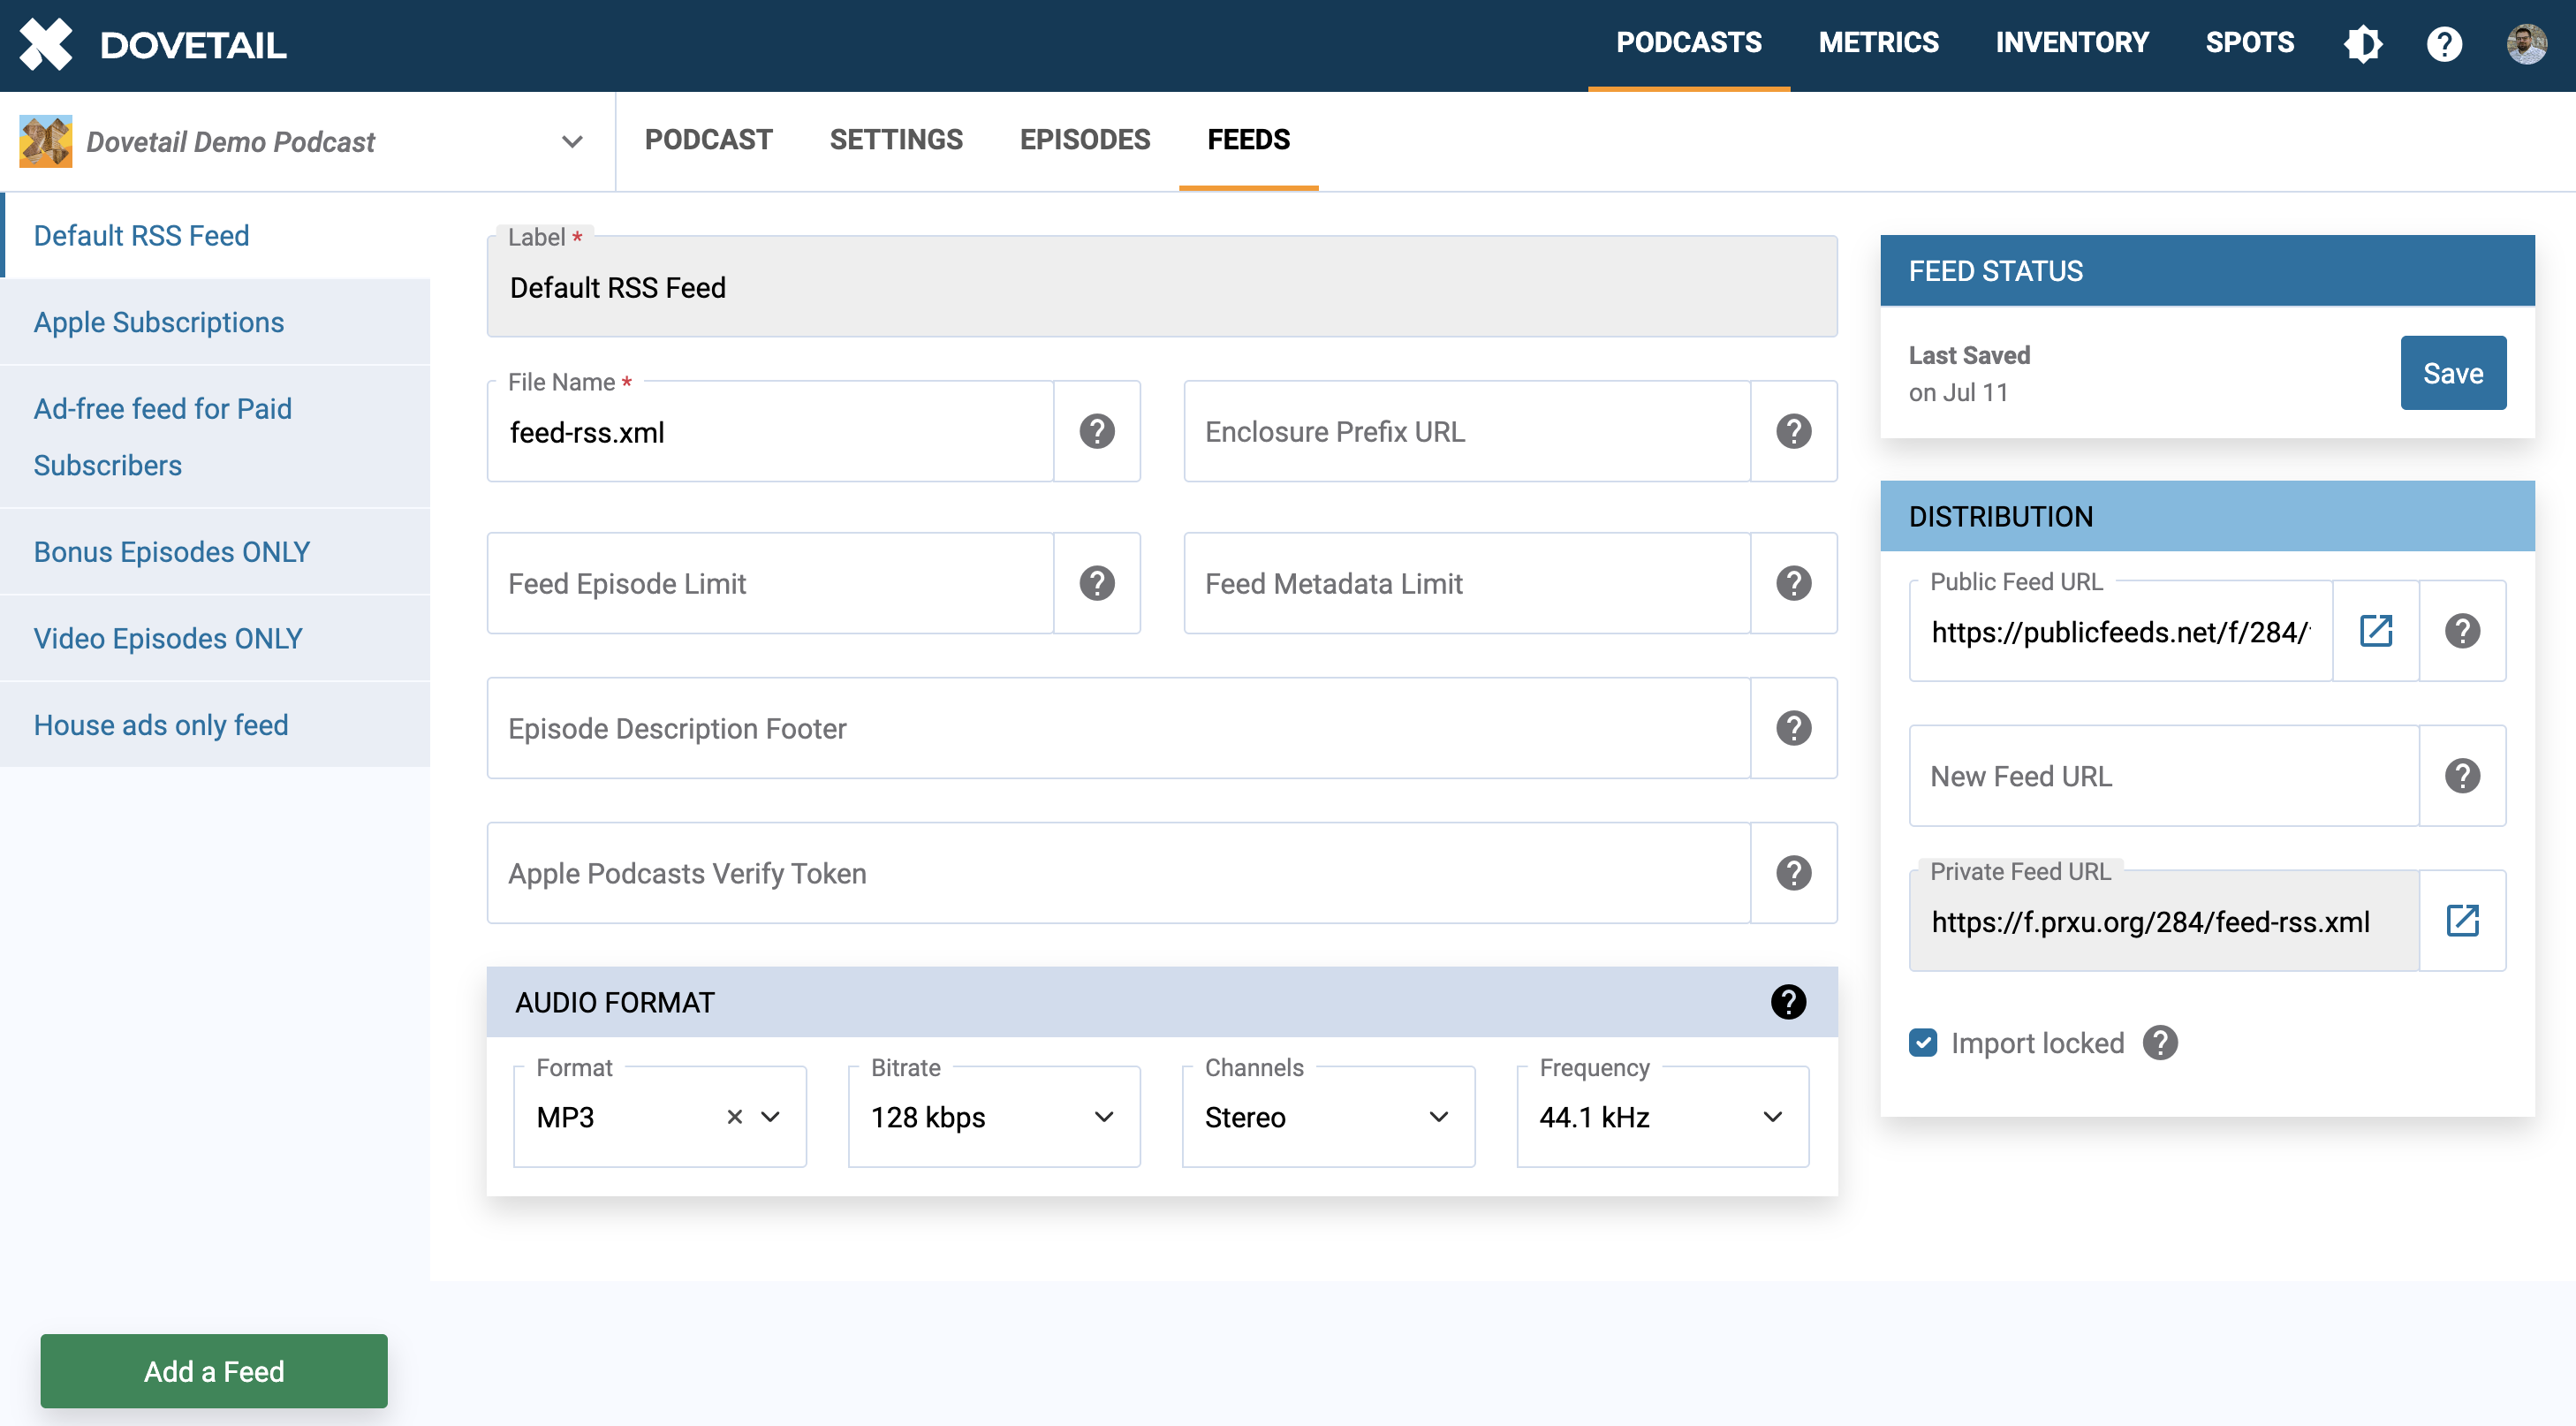Open Public Feed URL in new tab
2576x1426 pixels.
click(x=2375, y=631)
